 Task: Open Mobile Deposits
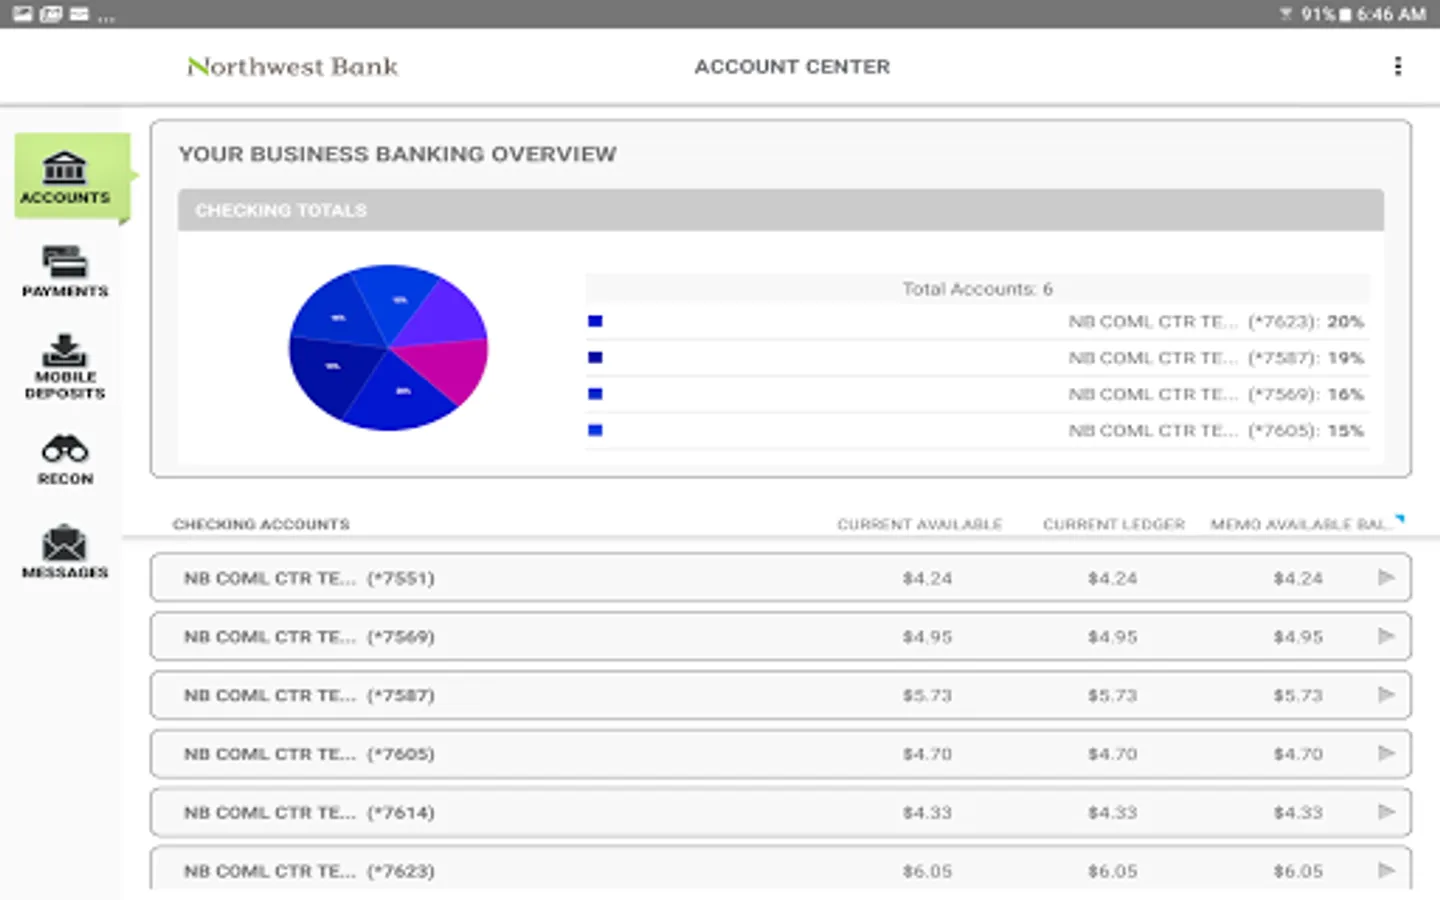(65, 367)
